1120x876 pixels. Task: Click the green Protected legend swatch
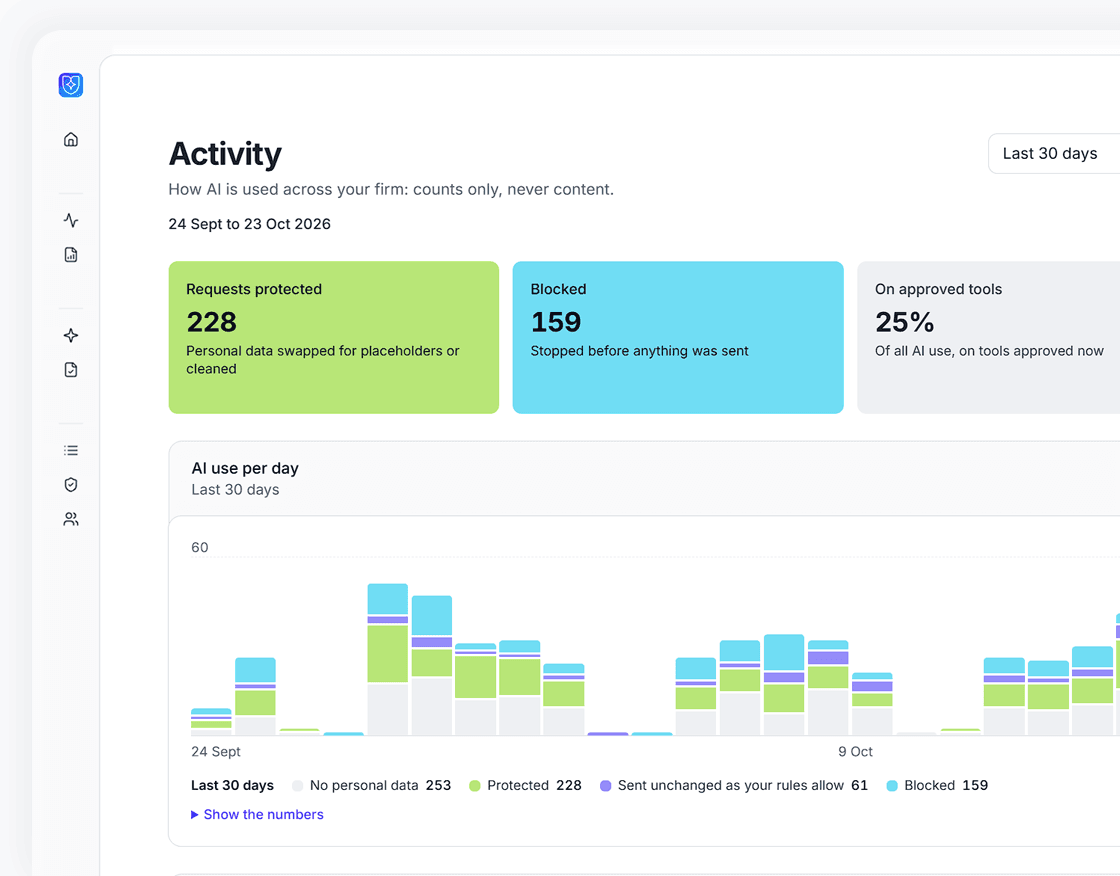click(x=475, y=786)
